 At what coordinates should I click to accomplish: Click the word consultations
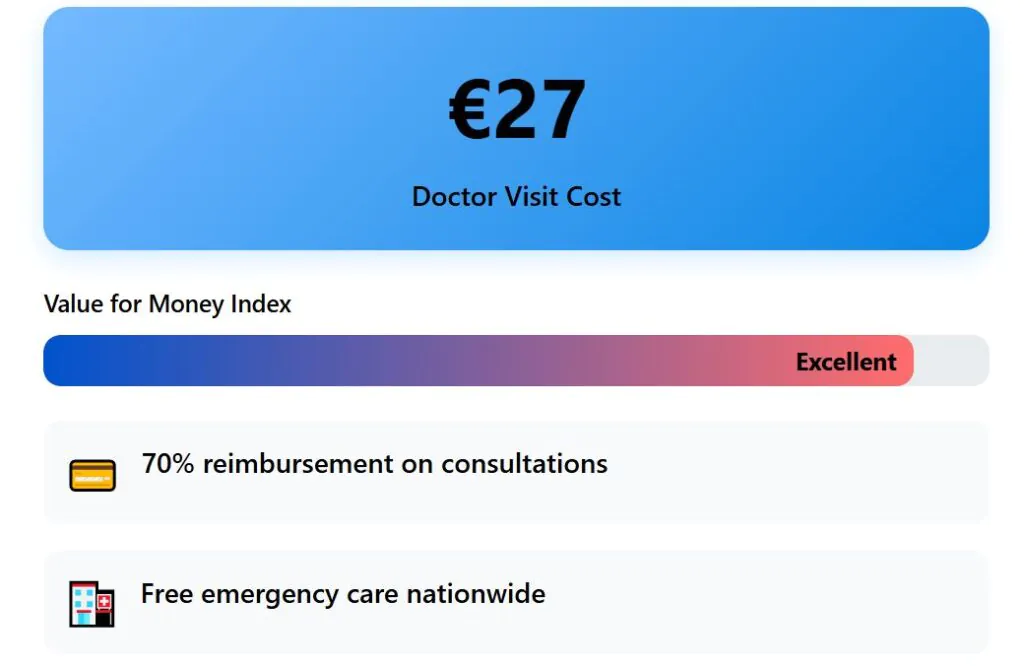(524, 464)
